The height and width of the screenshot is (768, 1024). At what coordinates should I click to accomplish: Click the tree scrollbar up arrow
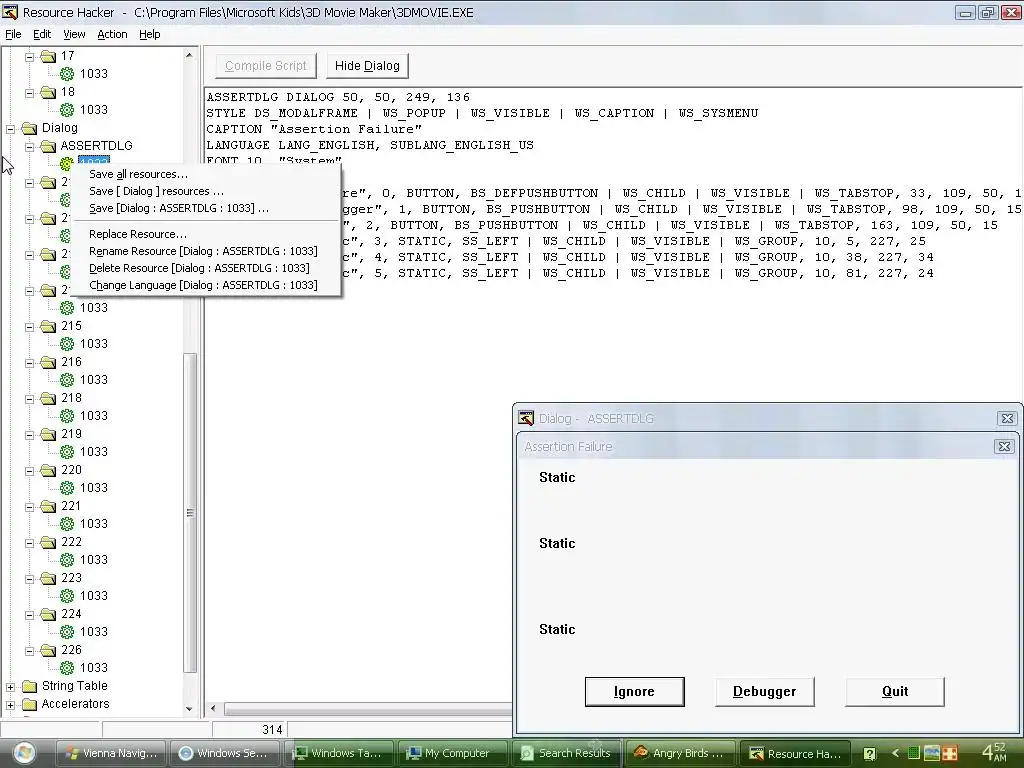tap(189, 56)
